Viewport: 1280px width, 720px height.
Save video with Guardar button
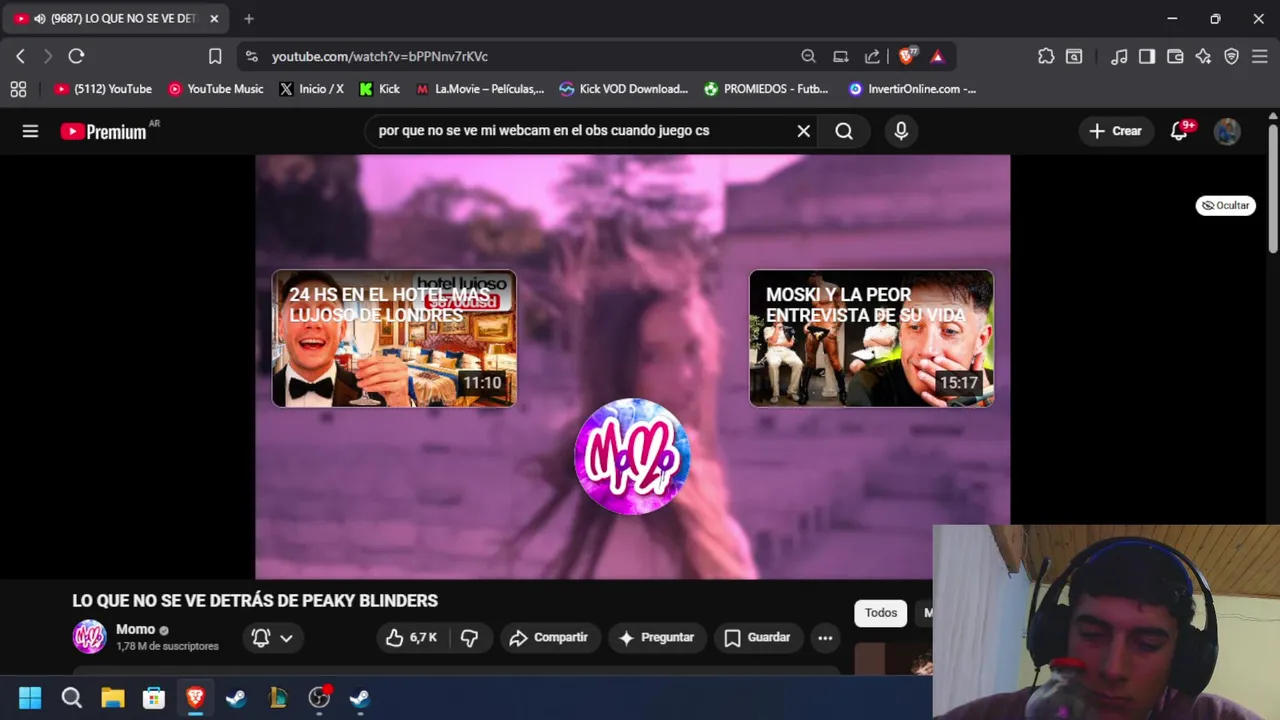click(x=757, y=637)
